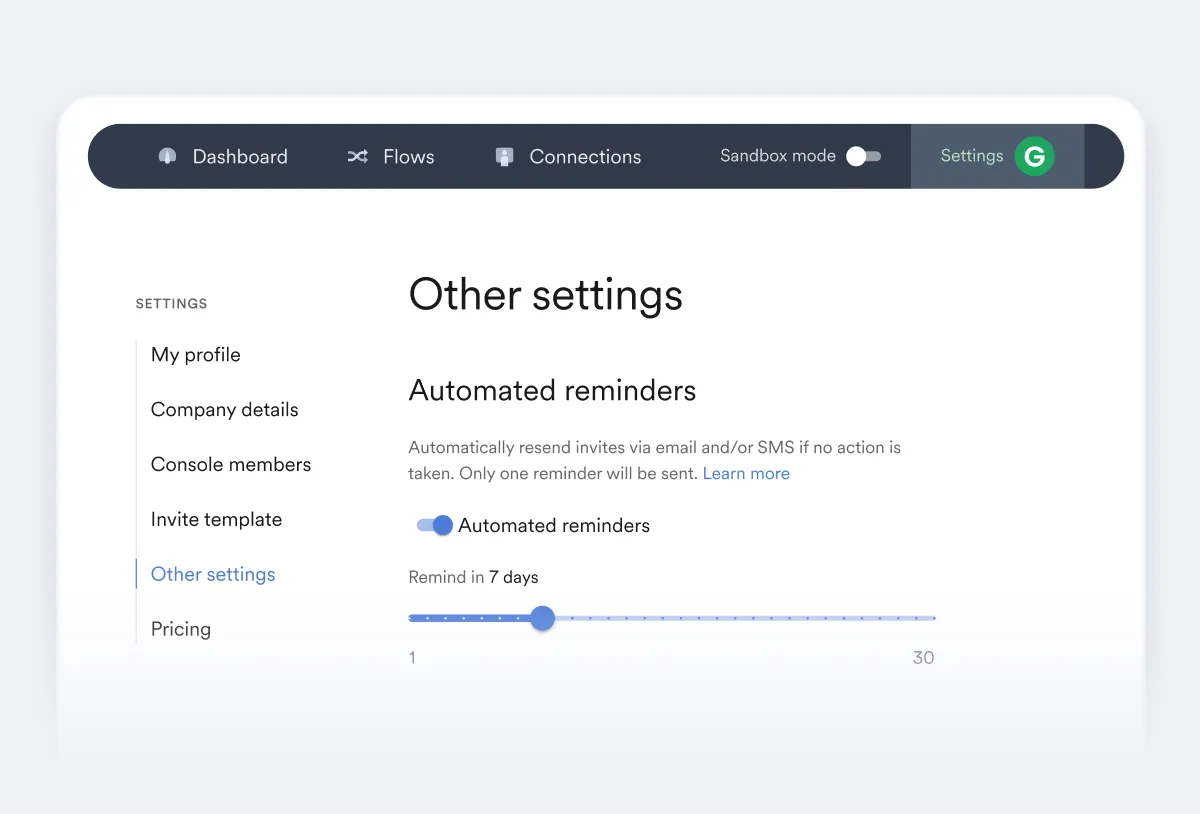Click the slider track near 30 days
The image size is (1200, 814).
click(x=930, y=618)
